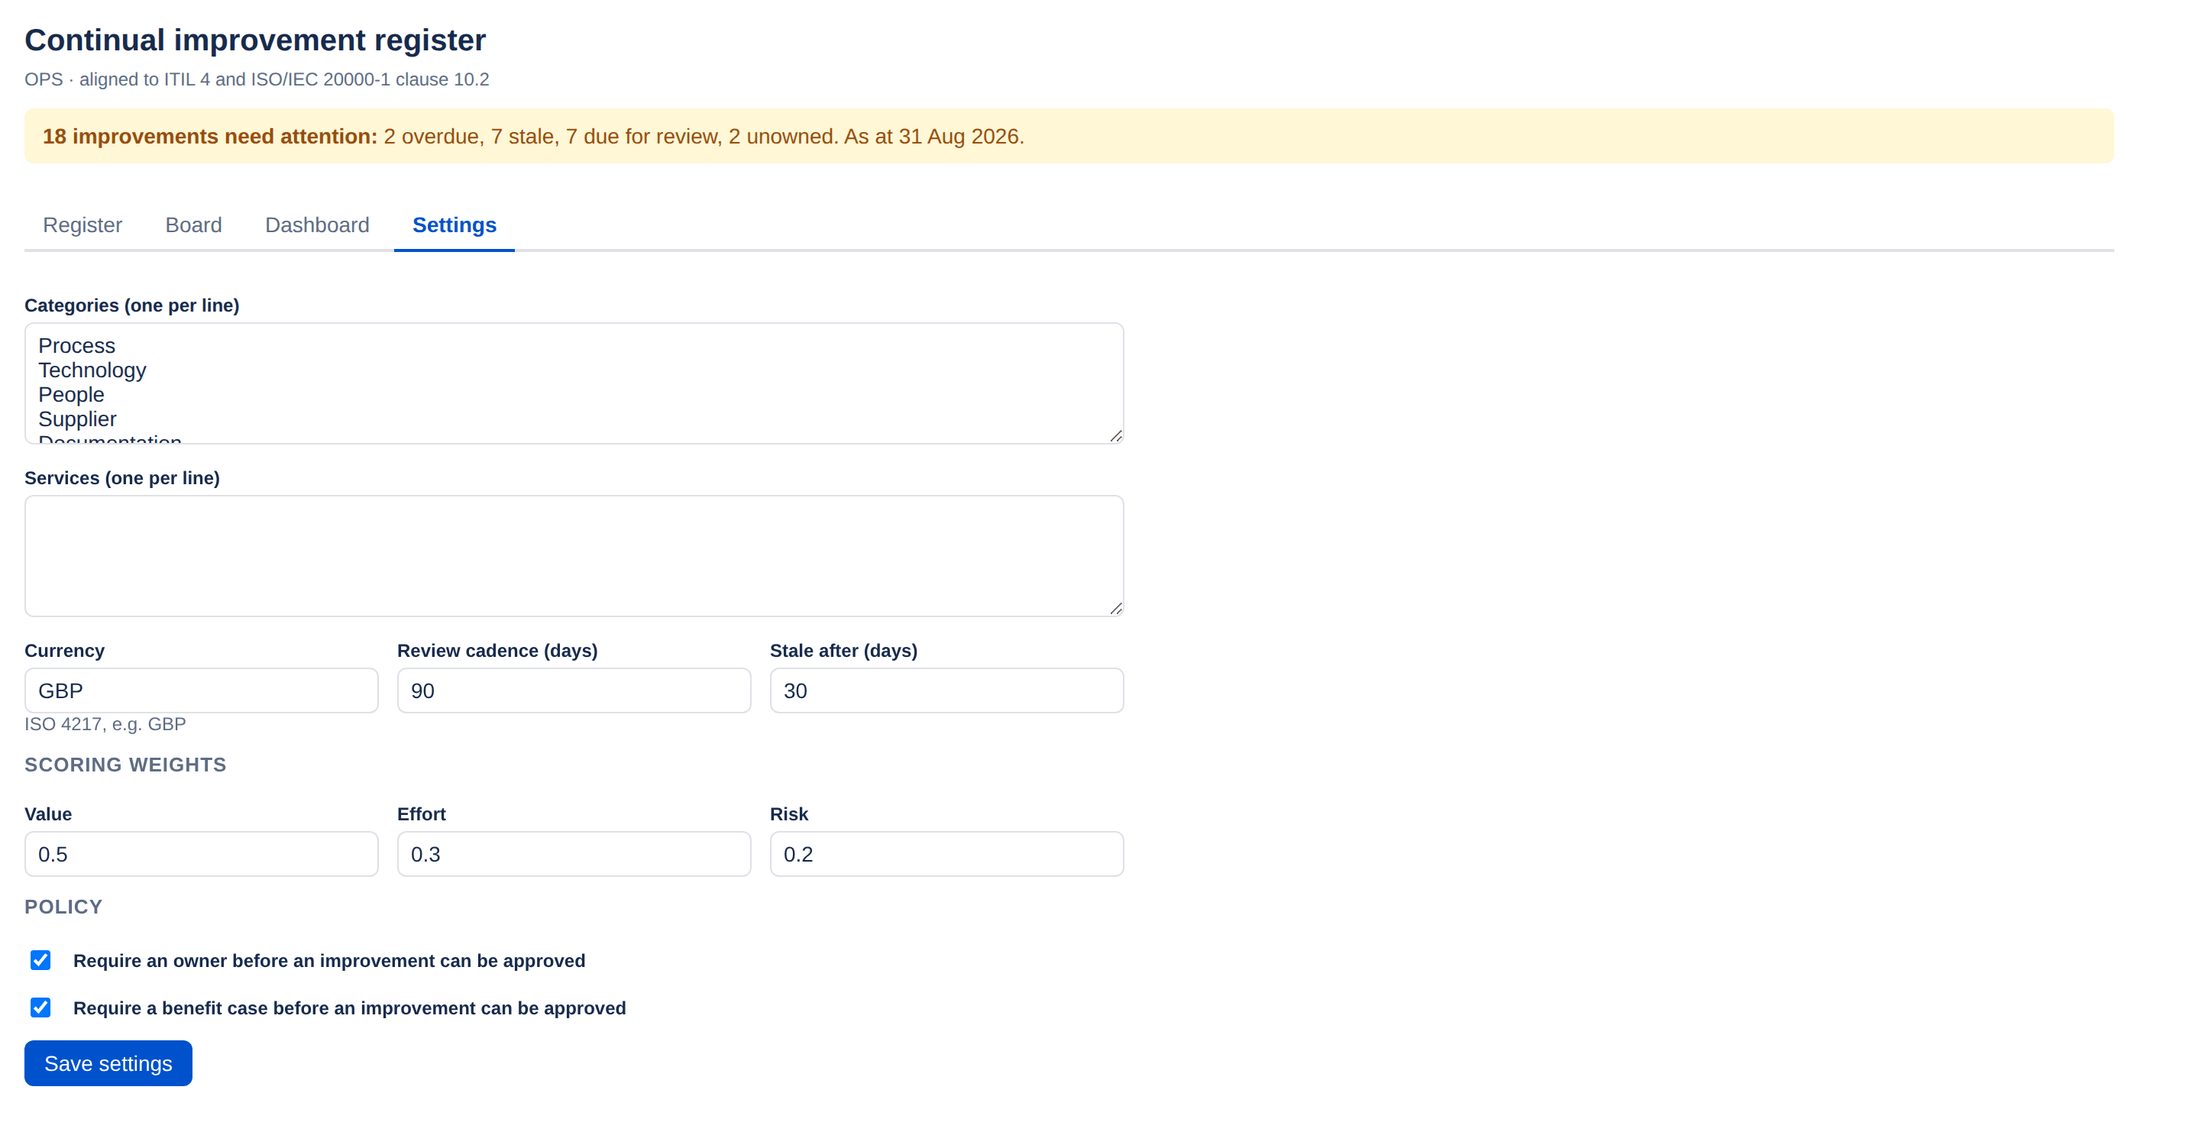Click the Risk weight field

click(946, 854)
